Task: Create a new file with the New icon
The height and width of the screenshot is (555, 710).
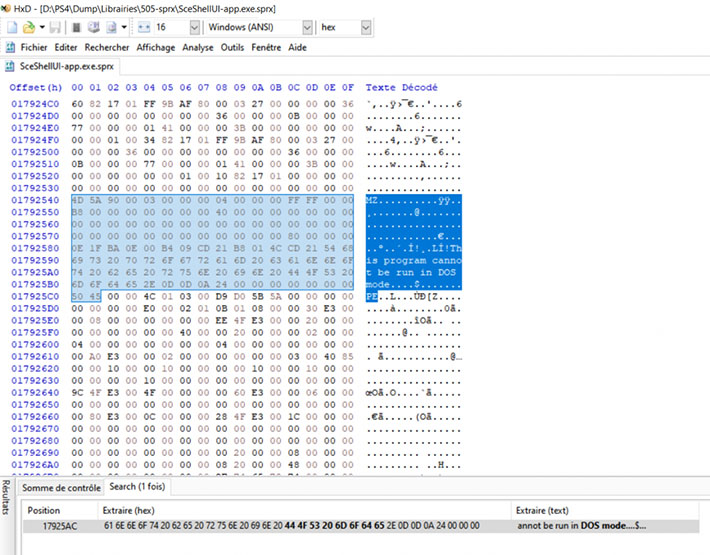Action: coord(12,28)
